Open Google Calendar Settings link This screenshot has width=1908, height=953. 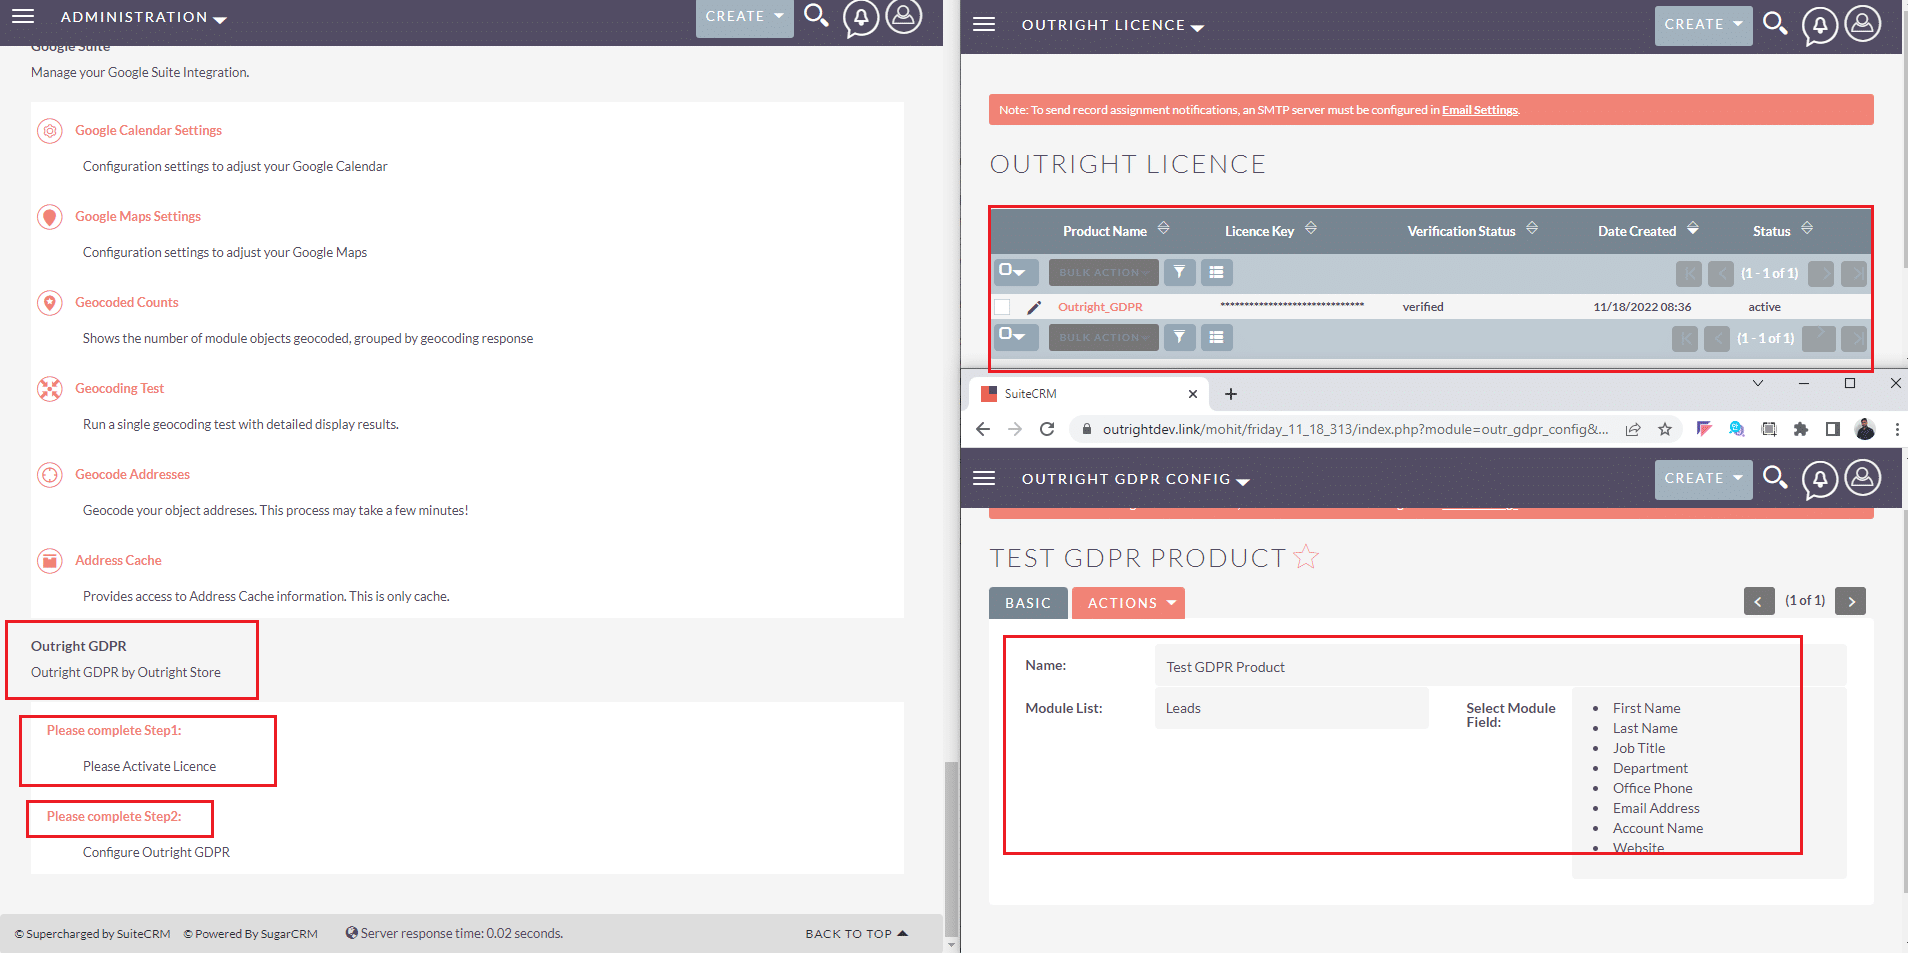(148, 130)
